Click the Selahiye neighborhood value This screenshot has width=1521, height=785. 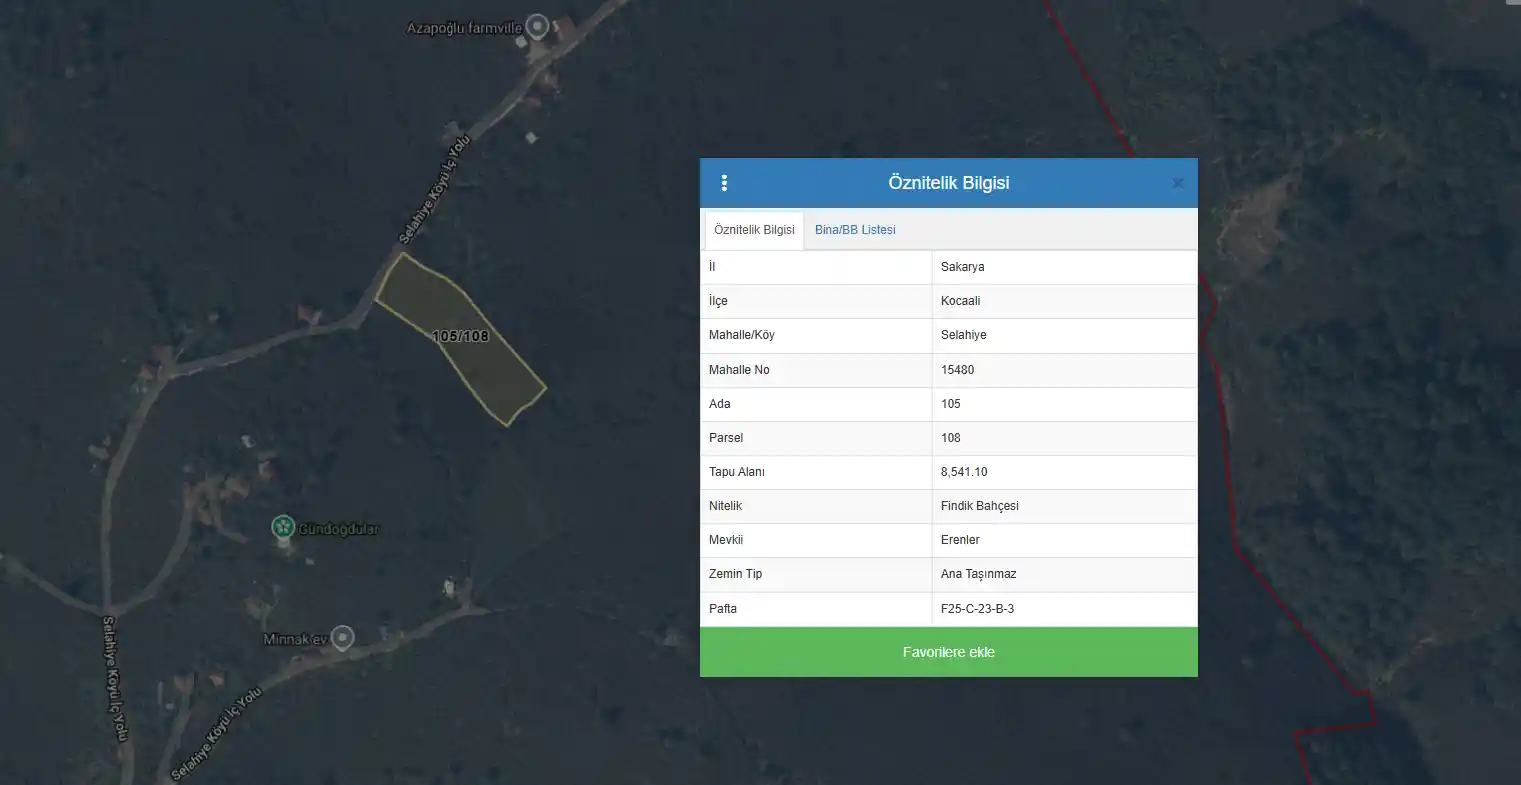tap(963, 335)
